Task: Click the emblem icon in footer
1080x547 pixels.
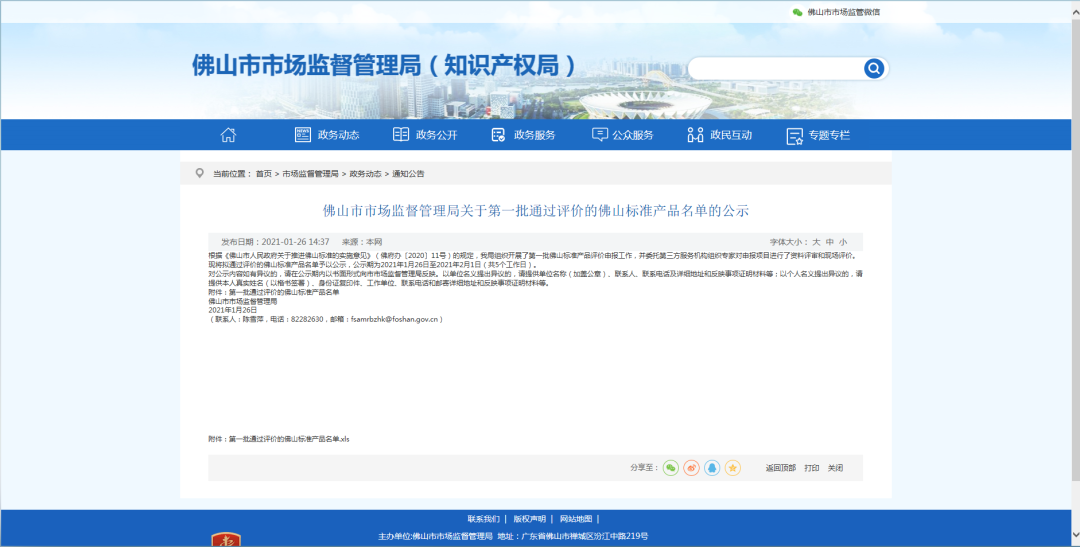Action: [x=226, y=539]
